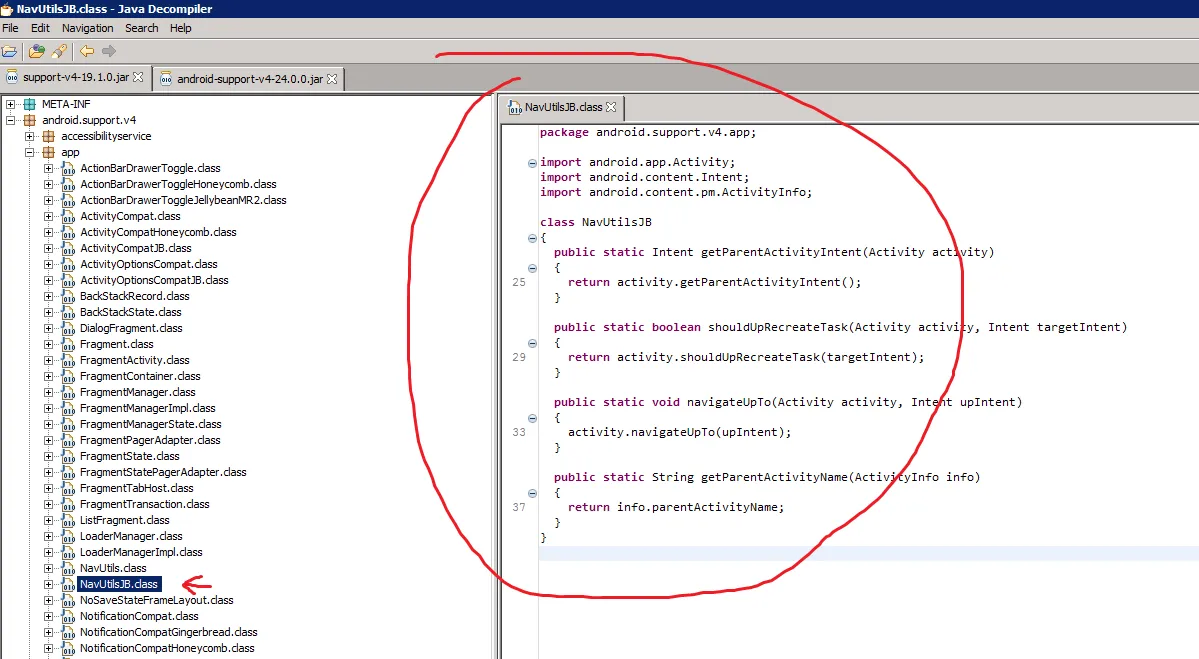Image resolution: width=1199 pixels, height=659 pixels.
Task: Expand the accessibilityservice package node
Action: [30, 136]
